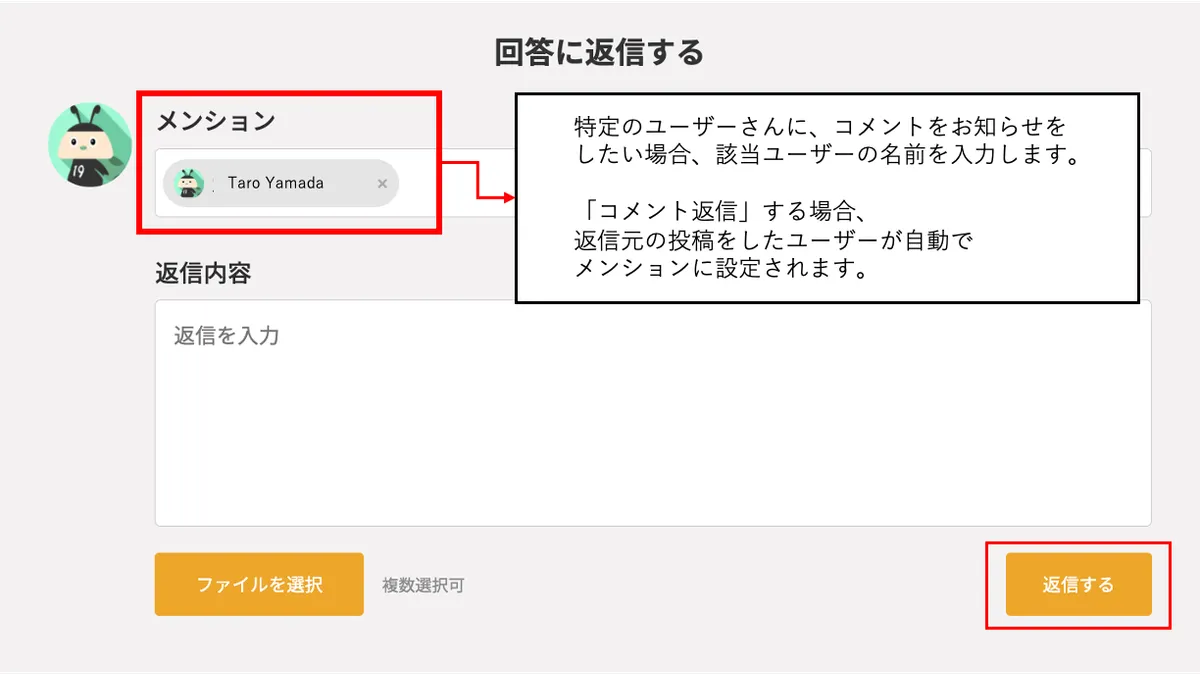Click the メンション field label
Screen dimensions: 1200x675
(x=215, y=122)
